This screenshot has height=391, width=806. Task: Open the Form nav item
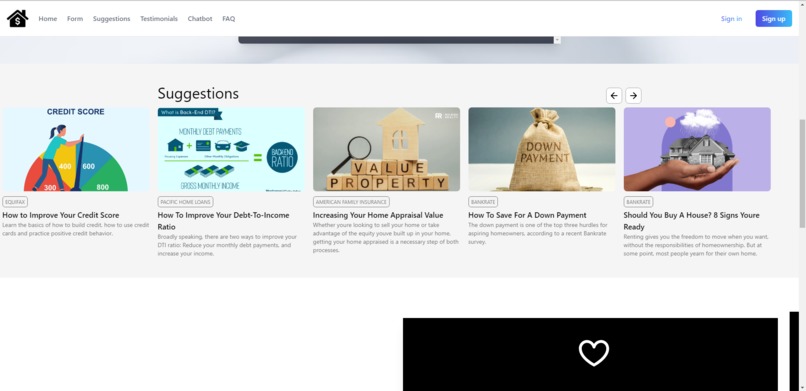tap(75, 18)
